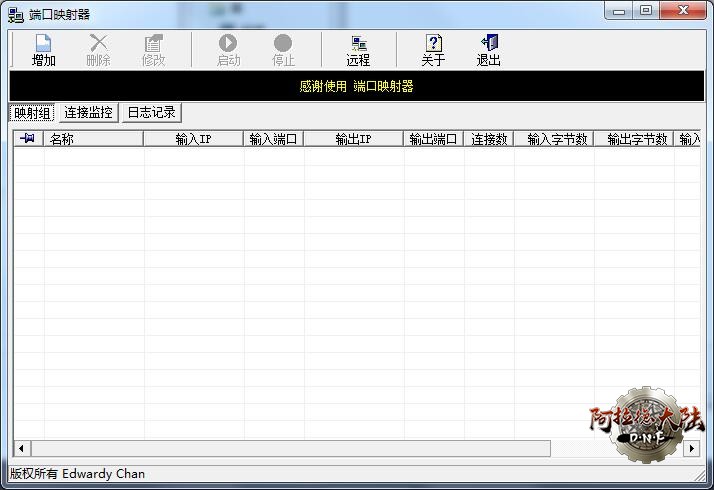Screen dimensions: 714x490
Task: Open the 关于 (About) help icon
Action: tap(433, 44)
